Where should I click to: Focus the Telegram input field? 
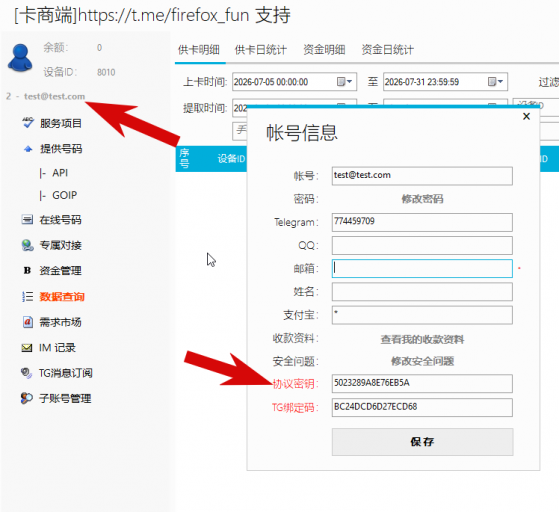(x=422, y=222)
